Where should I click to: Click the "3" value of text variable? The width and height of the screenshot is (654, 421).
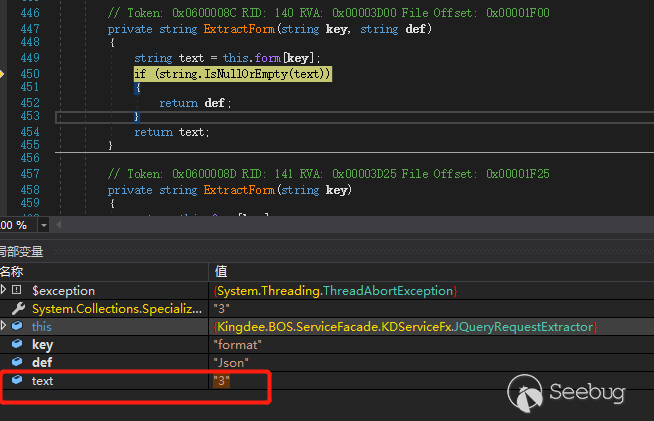point(221,381)
